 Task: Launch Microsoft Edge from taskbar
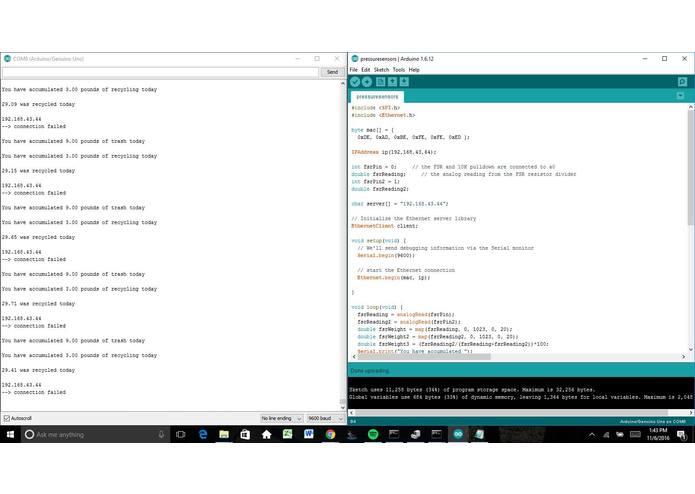tap(203, 435)
